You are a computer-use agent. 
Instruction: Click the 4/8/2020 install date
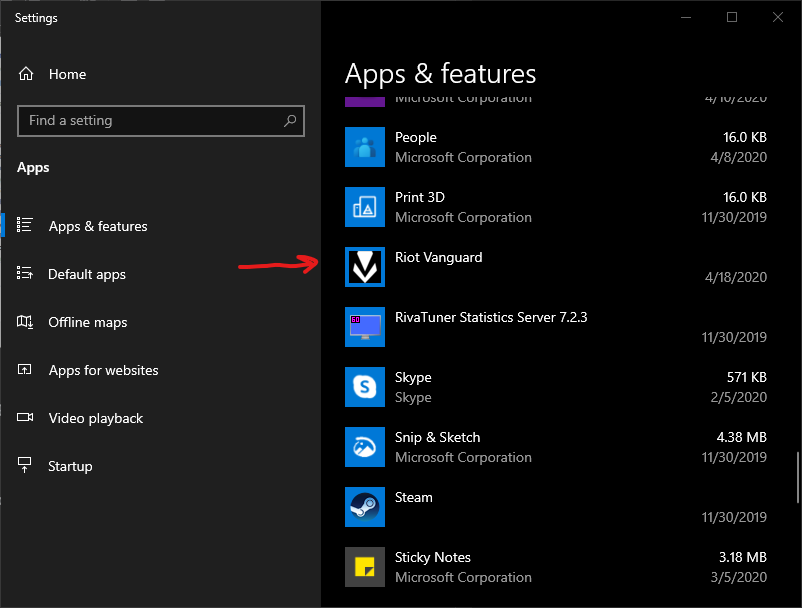pos(739,157)
